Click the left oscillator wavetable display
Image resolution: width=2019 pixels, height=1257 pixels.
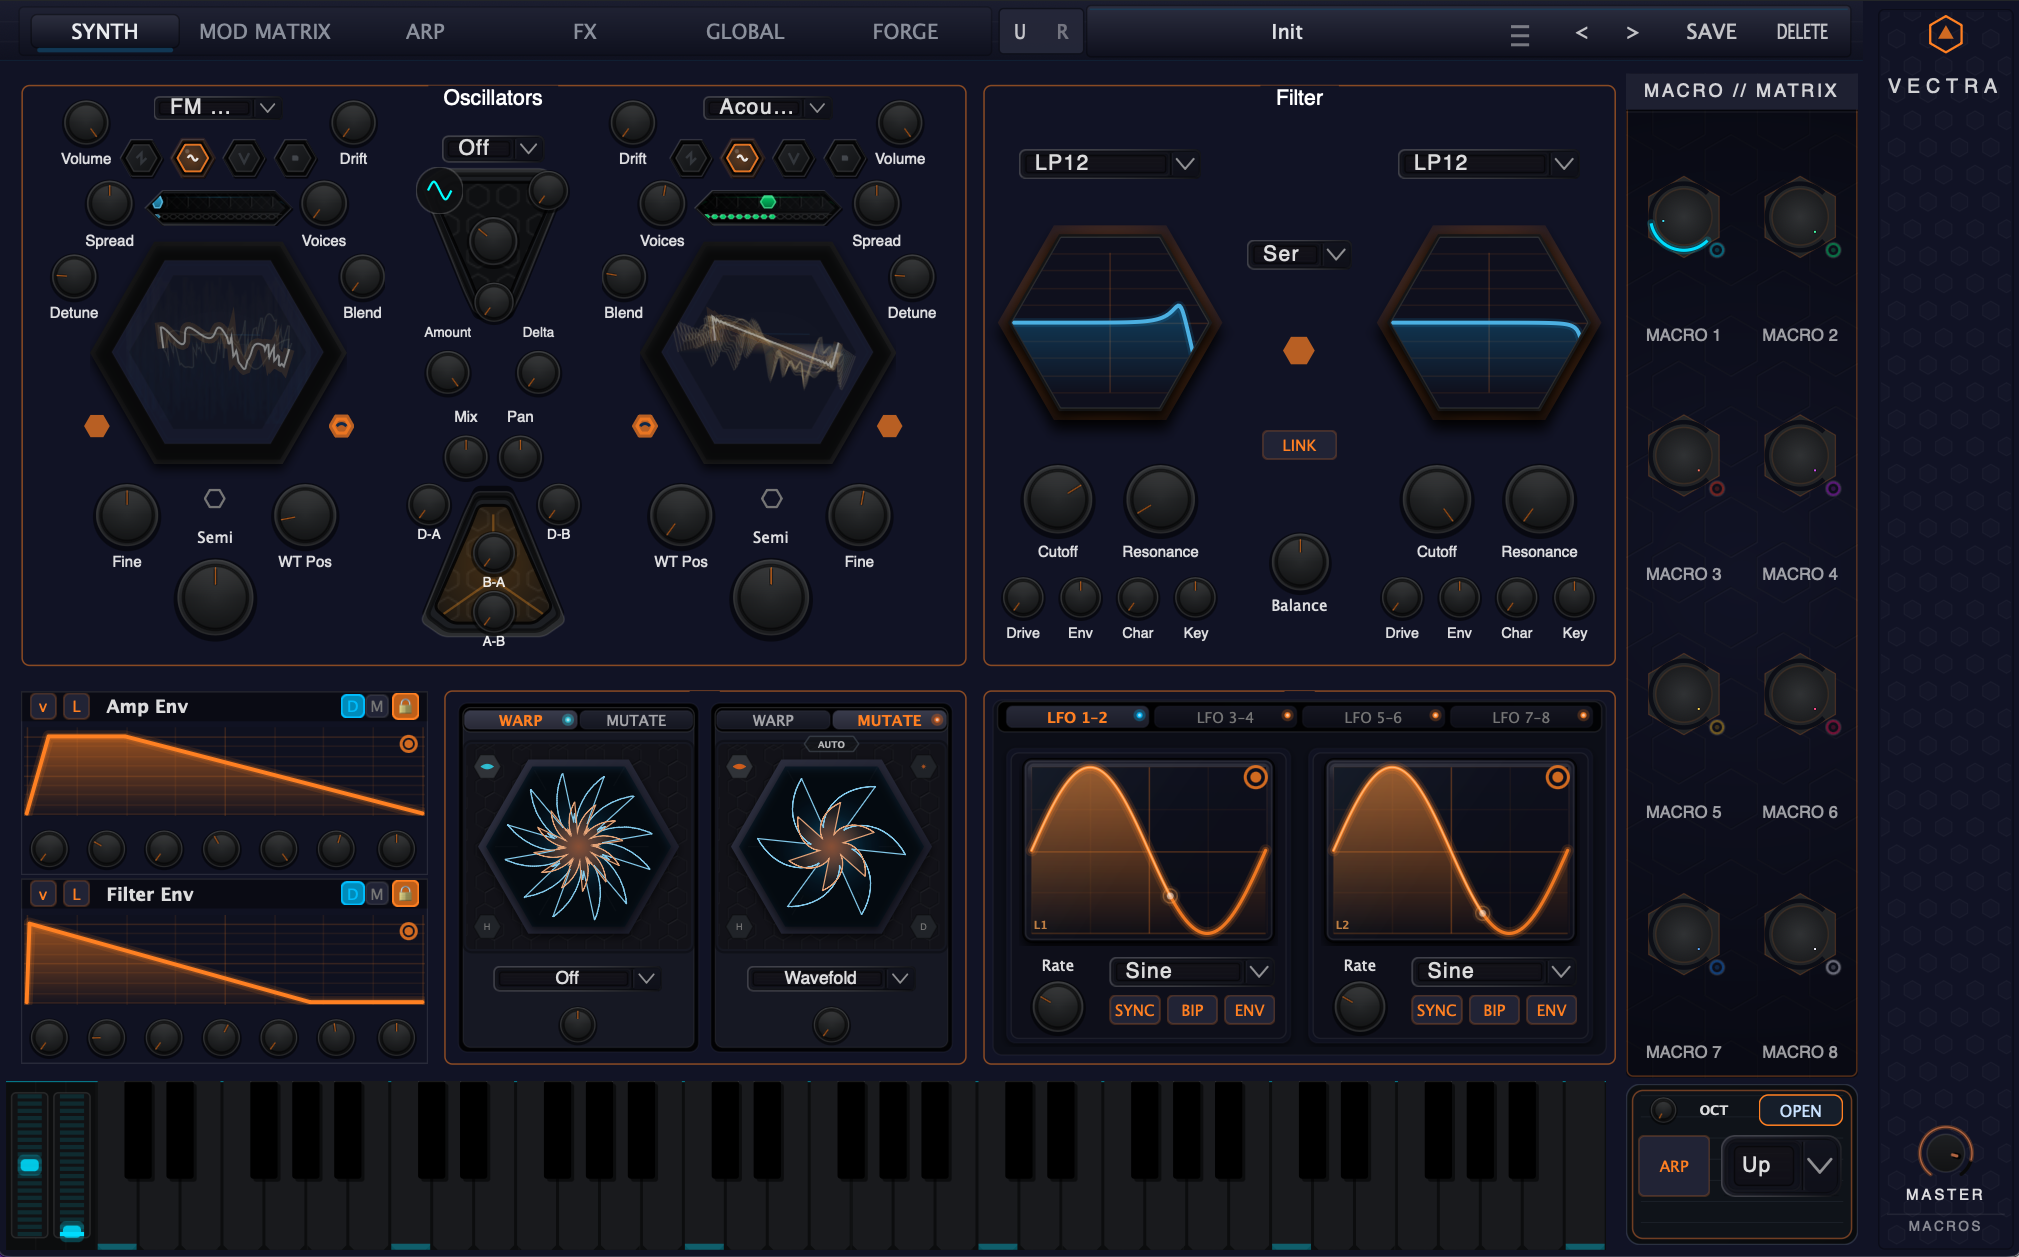219,353
